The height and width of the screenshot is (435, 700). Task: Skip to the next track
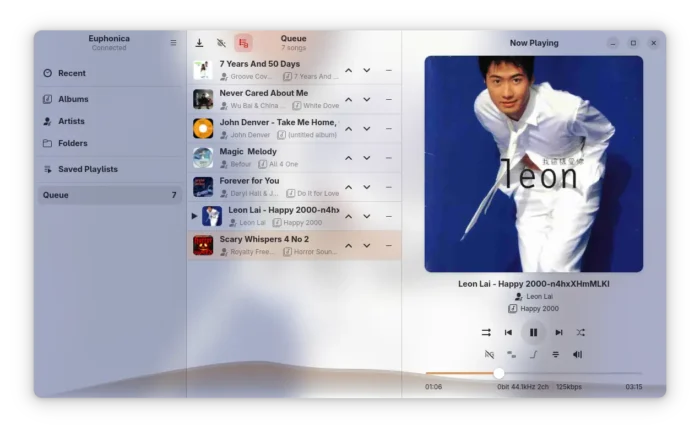(x=558, y=332)
